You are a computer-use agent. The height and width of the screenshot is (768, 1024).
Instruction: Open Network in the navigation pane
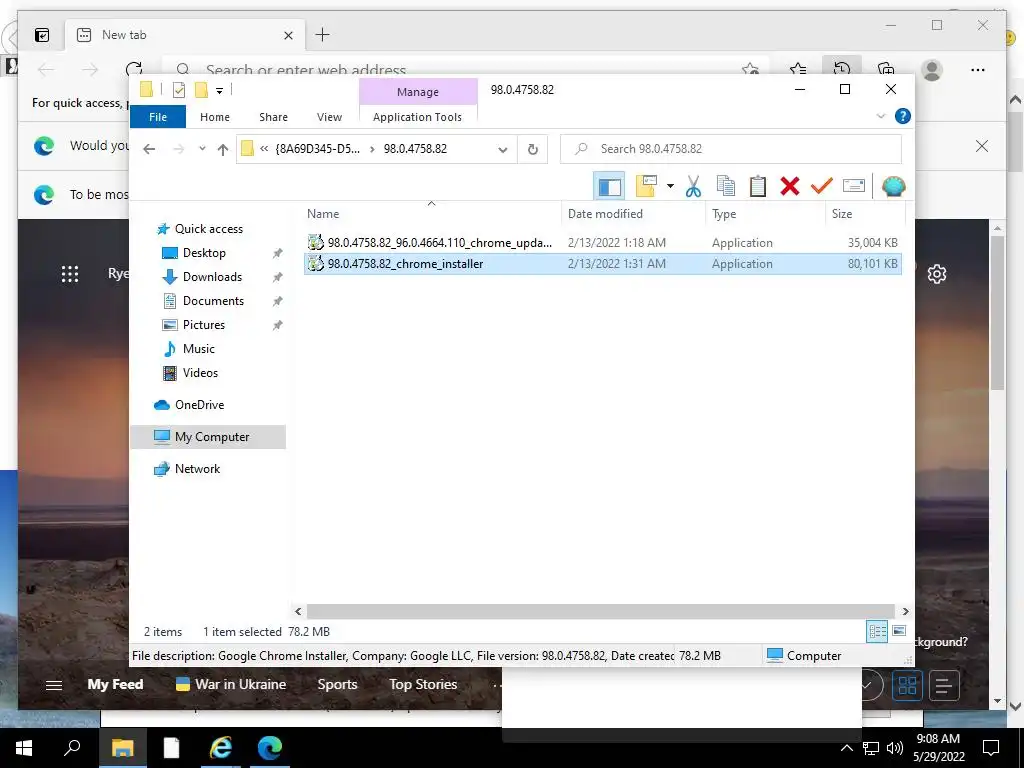tap(197, 469)
